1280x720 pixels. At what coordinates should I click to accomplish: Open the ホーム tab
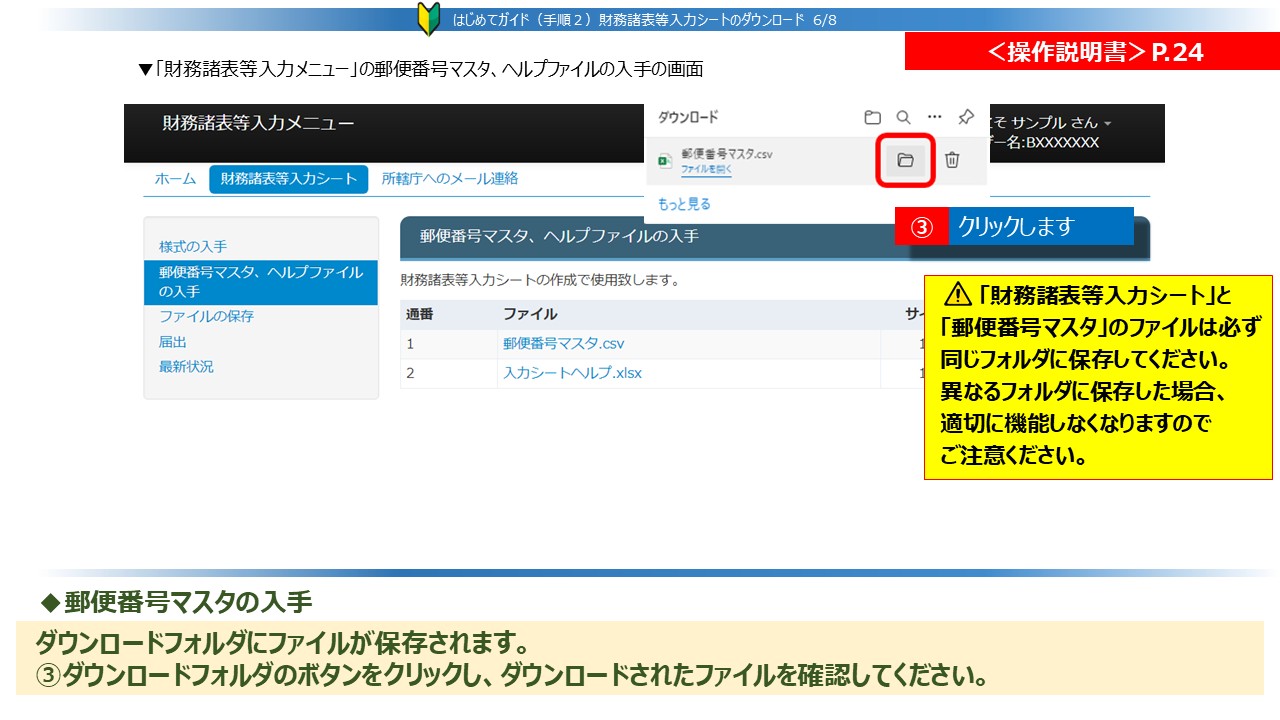point(175,179)
